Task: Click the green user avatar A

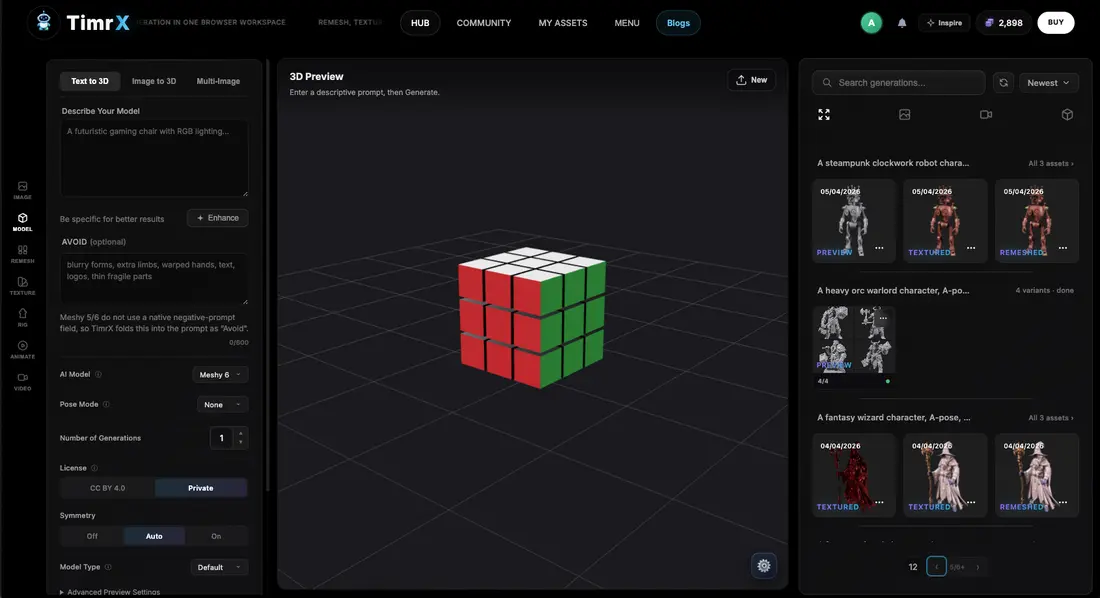Action: pos(871,22)
